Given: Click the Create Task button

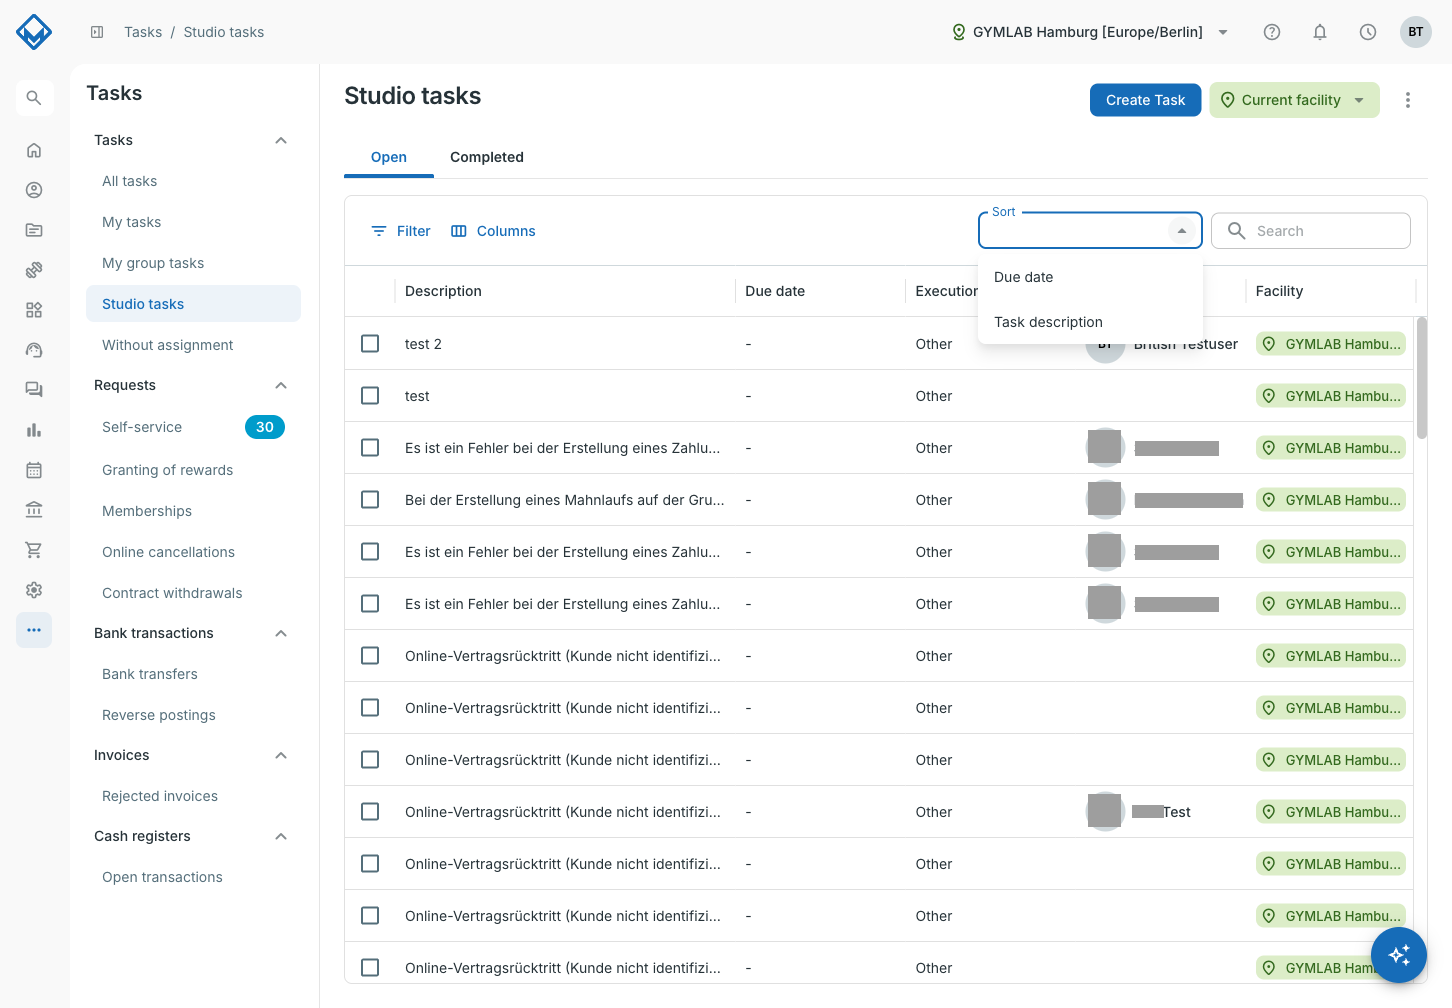Looking at the screenshot, I should click(1145, 100).
